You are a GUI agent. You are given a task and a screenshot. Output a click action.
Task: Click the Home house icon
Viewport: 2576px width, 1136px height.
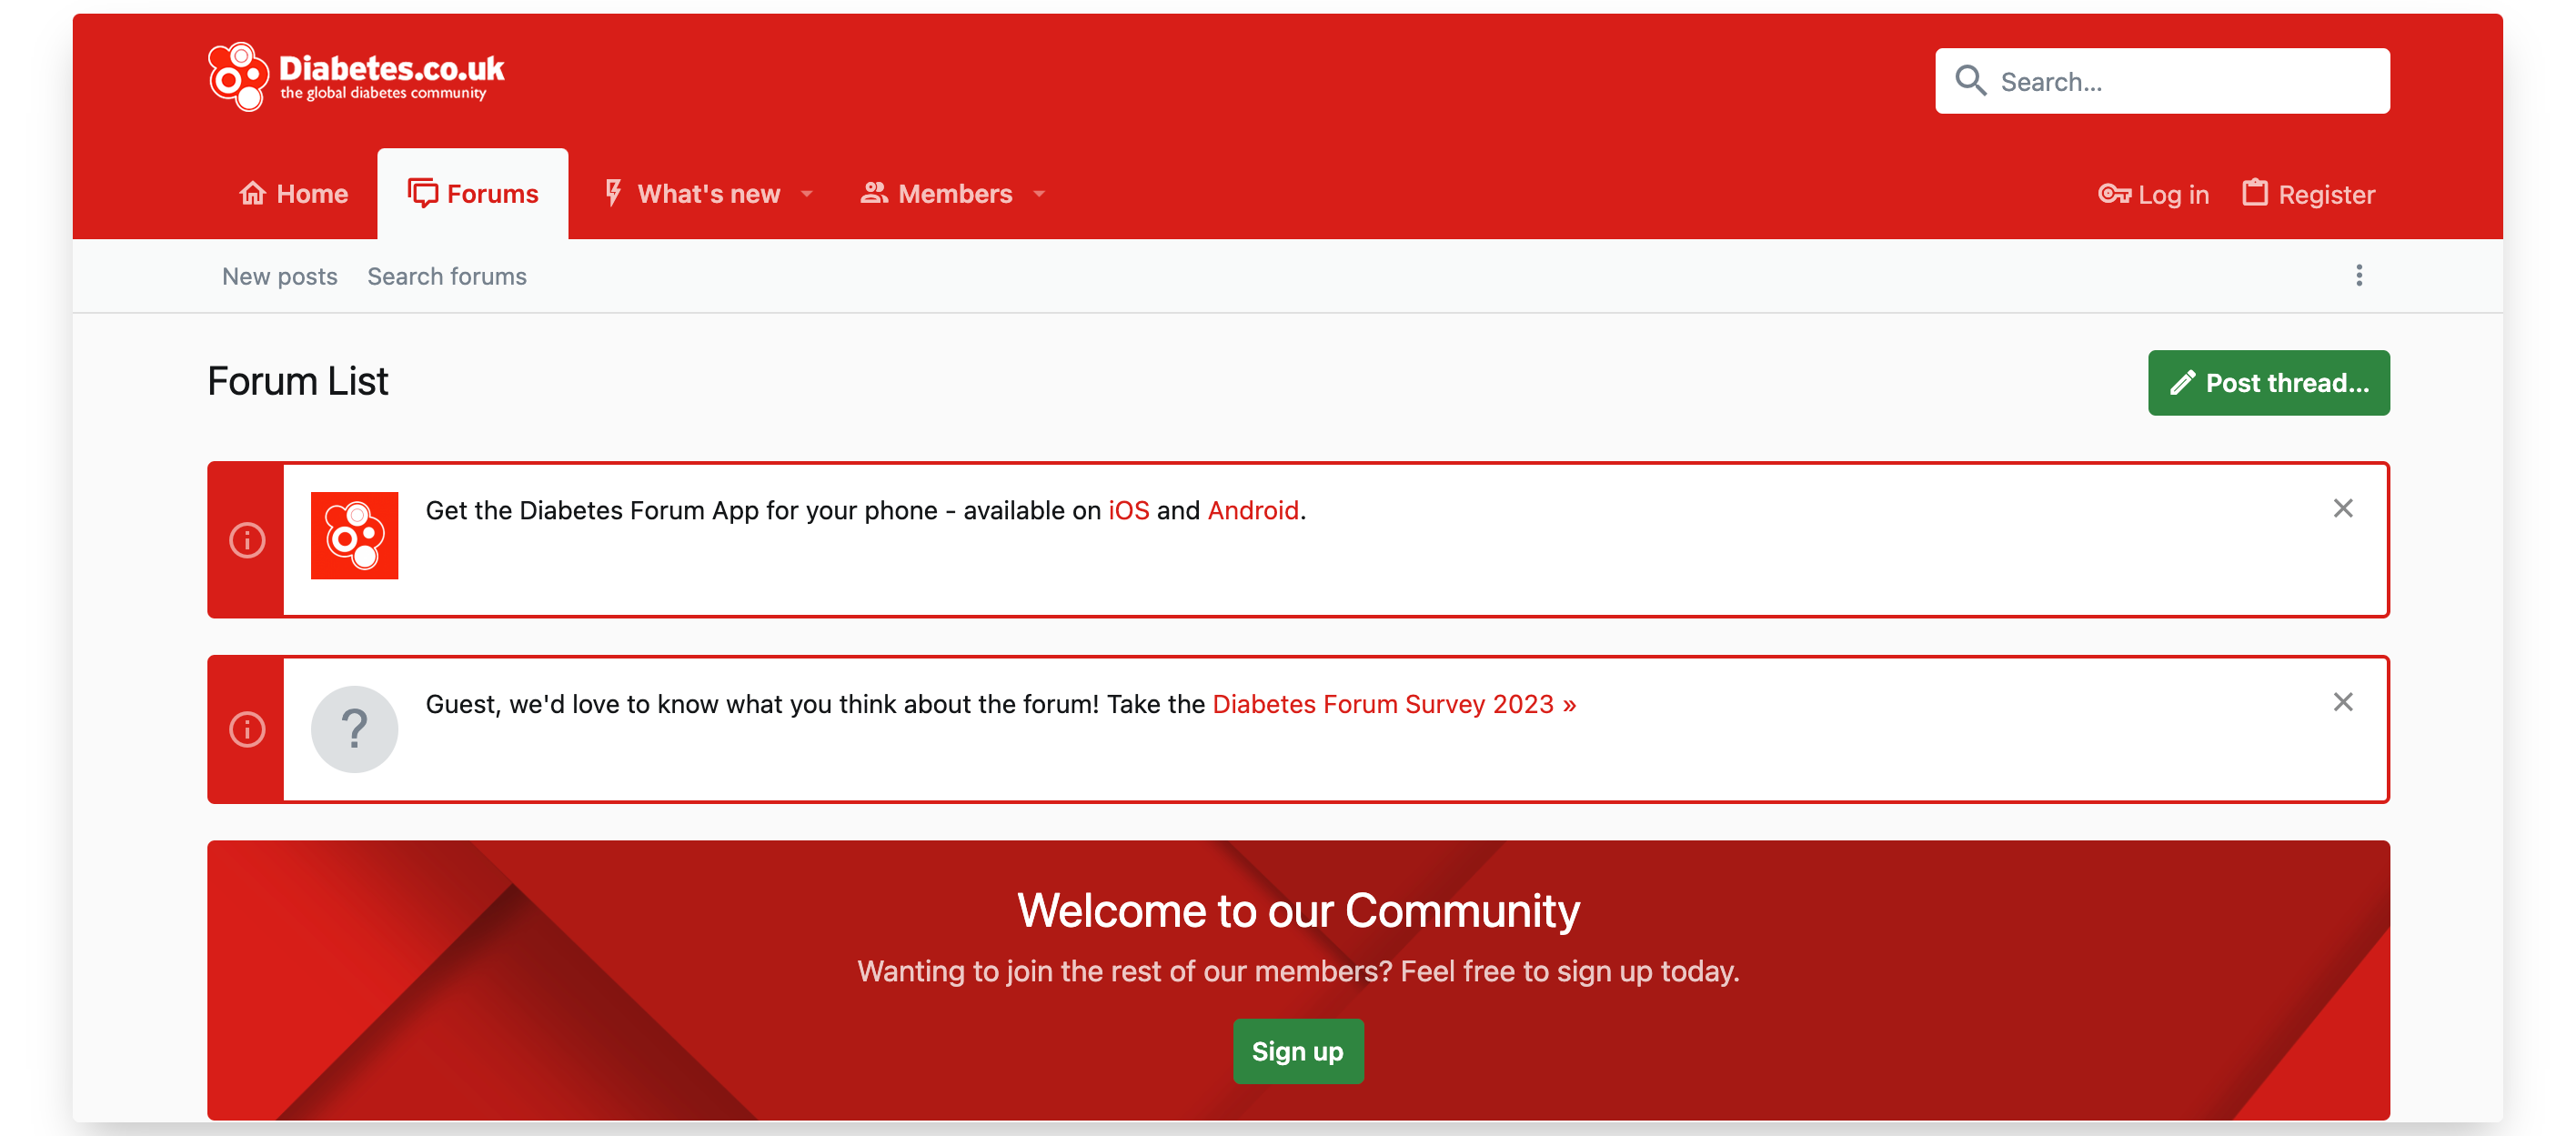253,193
